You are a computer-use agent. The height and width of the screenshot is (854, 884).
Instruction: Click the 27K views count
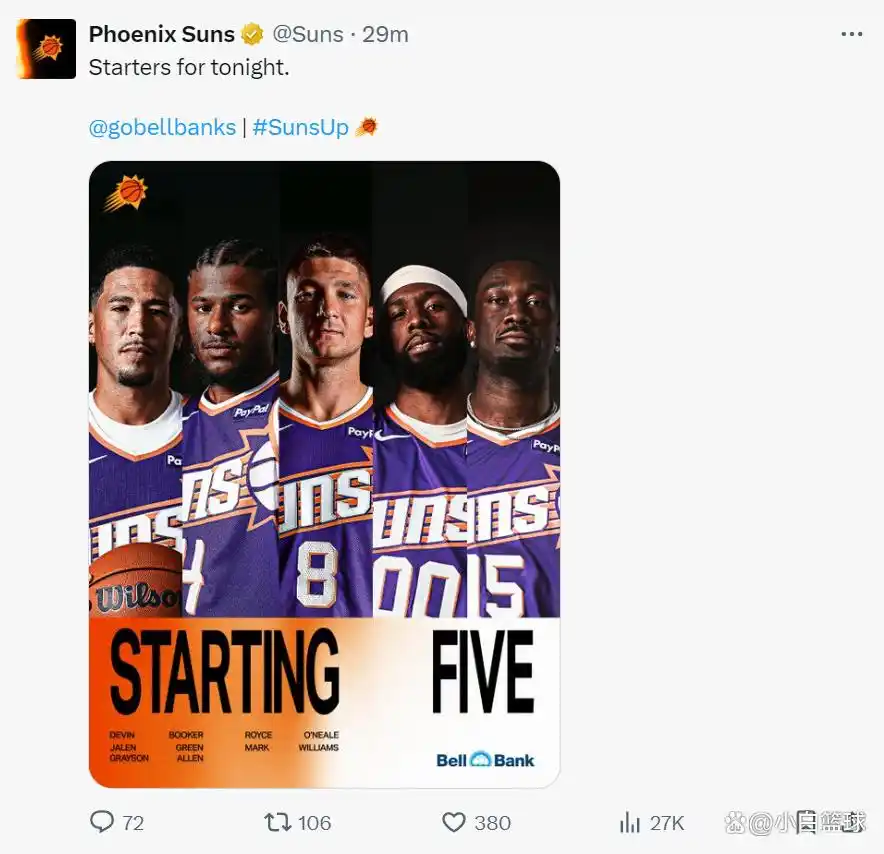[x=669, y=822]
